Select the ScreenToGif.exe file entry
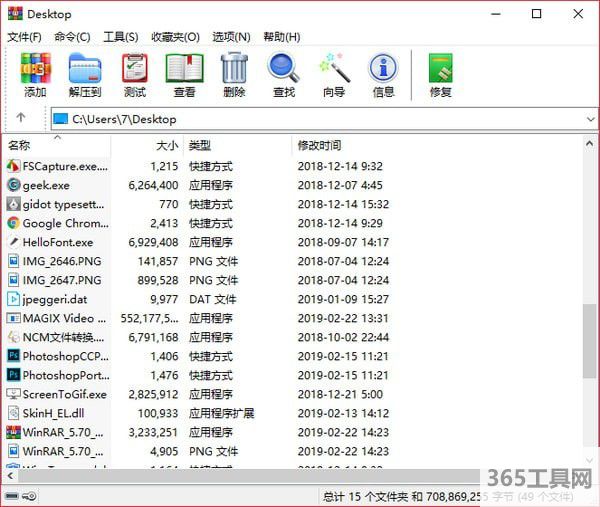The image size is (600, 507). pyautogui.click(x=64, y=394)
